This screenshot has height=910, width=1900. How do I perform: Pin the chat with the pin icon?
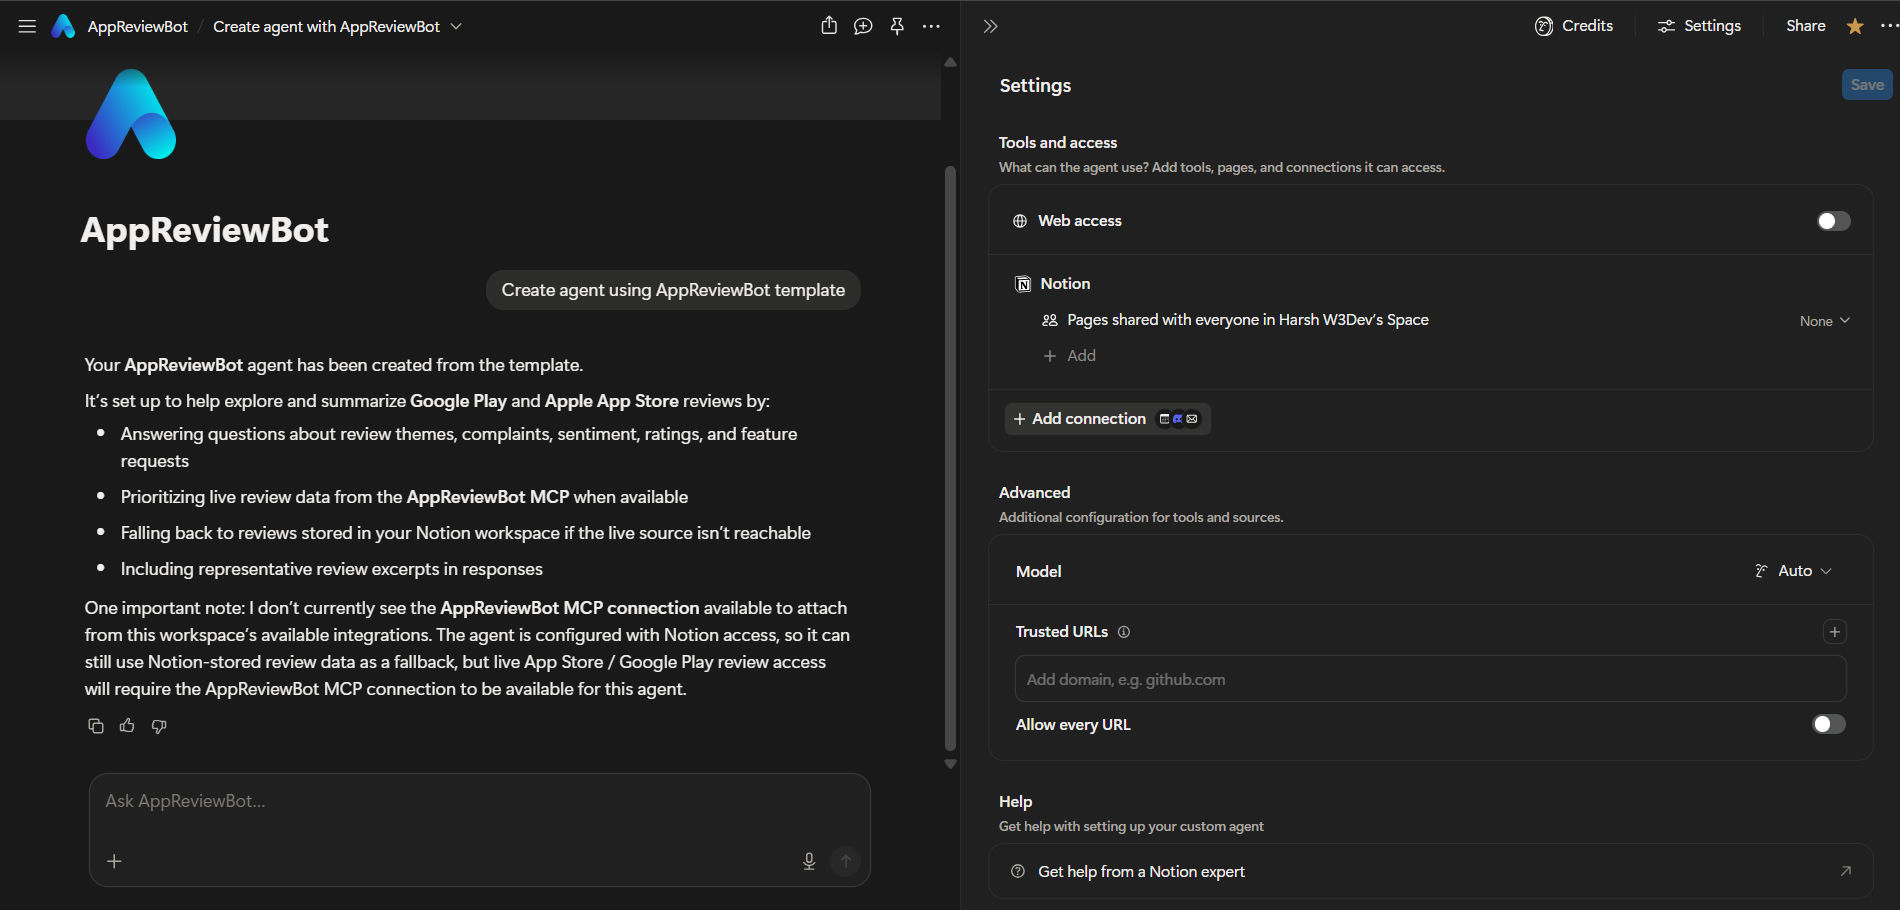pos(897,26)
